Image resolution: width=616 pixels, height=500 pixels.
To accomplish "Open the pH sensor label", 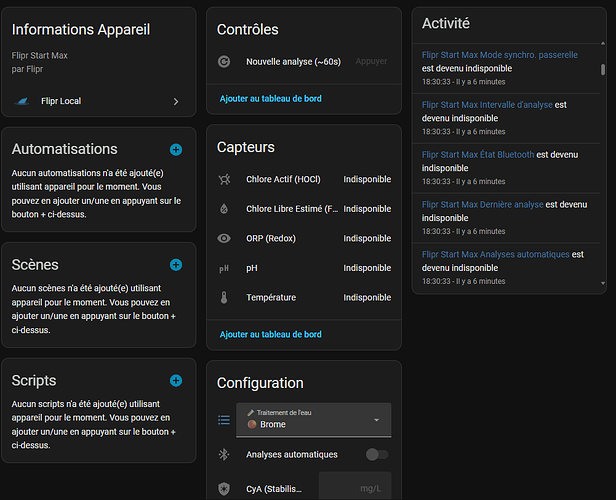I will click(x=252, y=268).
